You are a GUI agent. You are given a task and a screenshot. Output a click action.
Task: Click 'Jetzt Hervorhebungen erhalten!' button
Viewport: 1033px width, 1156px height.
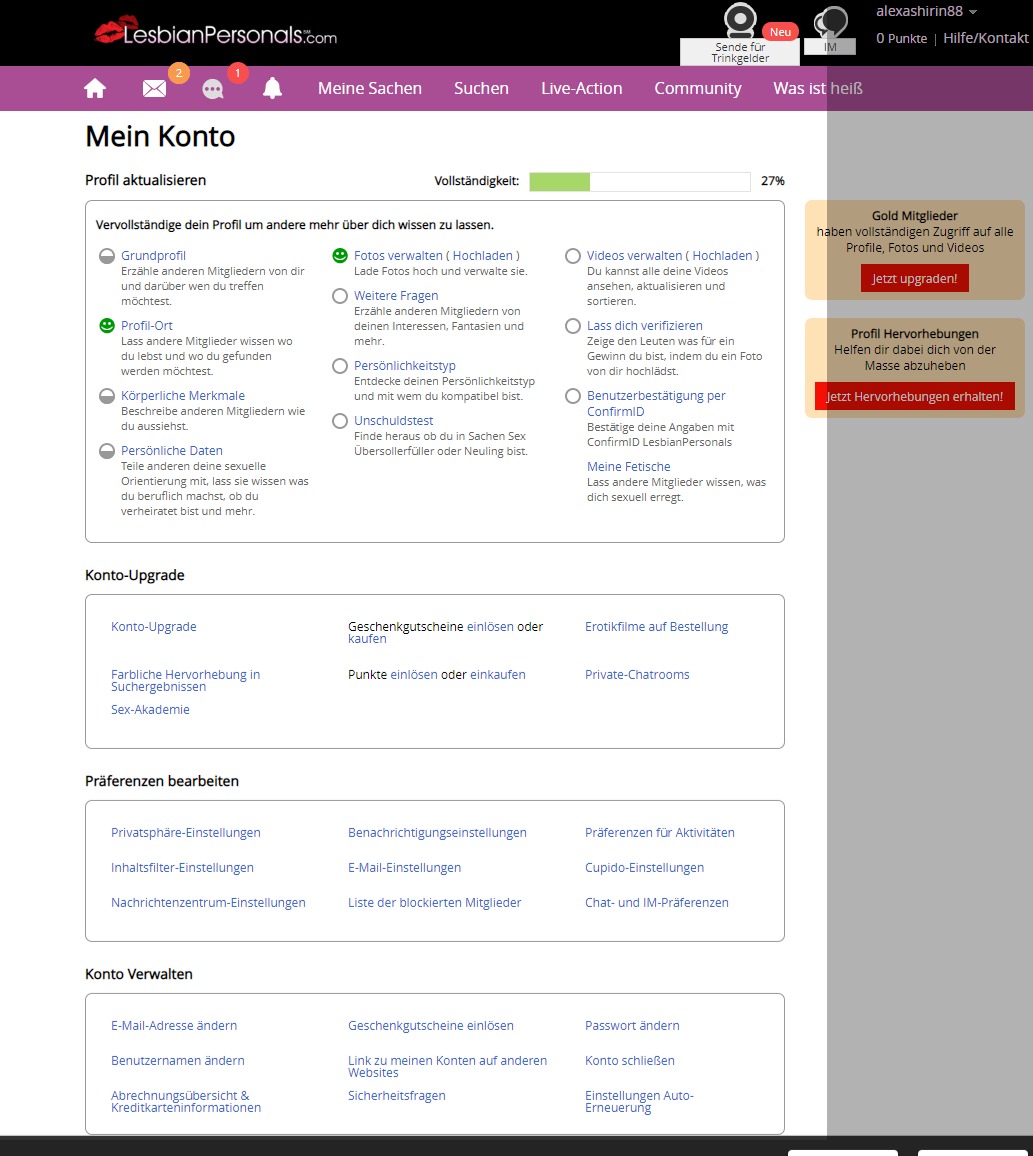pyautogui.click(x=914, y=396)
